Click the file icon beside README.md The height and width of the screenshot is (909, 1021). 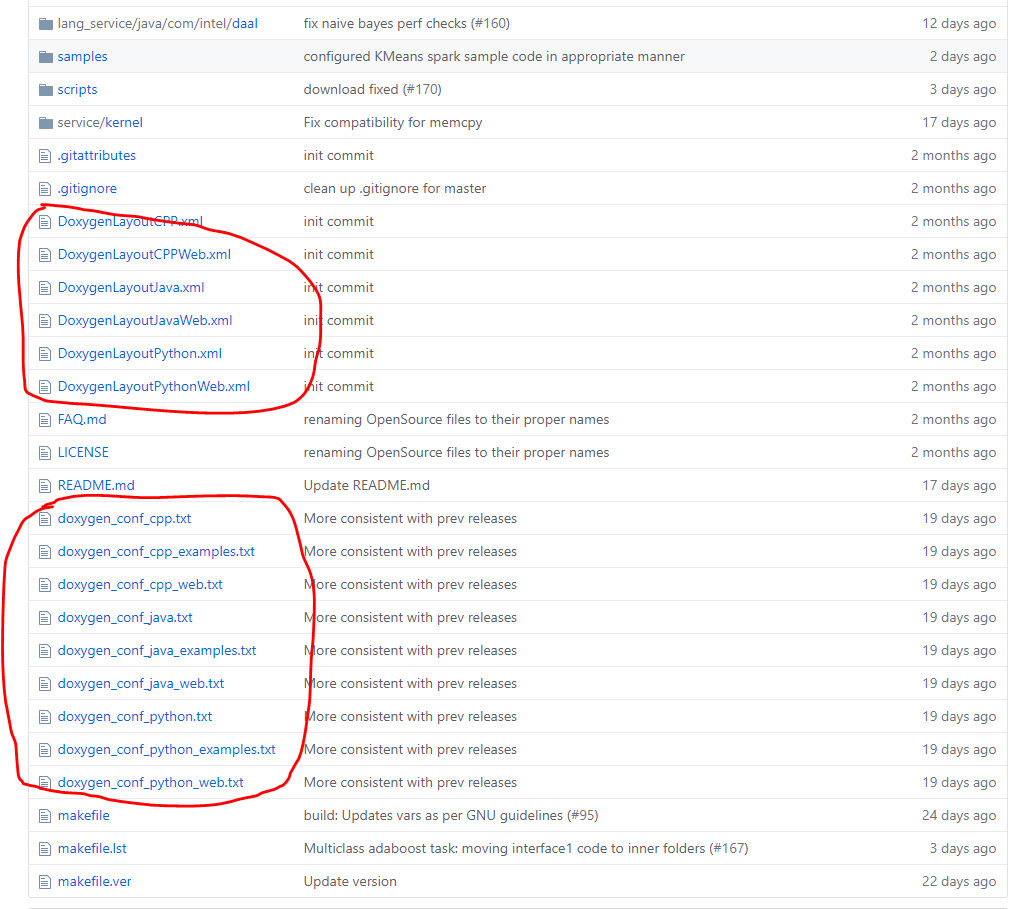point(46,485)
